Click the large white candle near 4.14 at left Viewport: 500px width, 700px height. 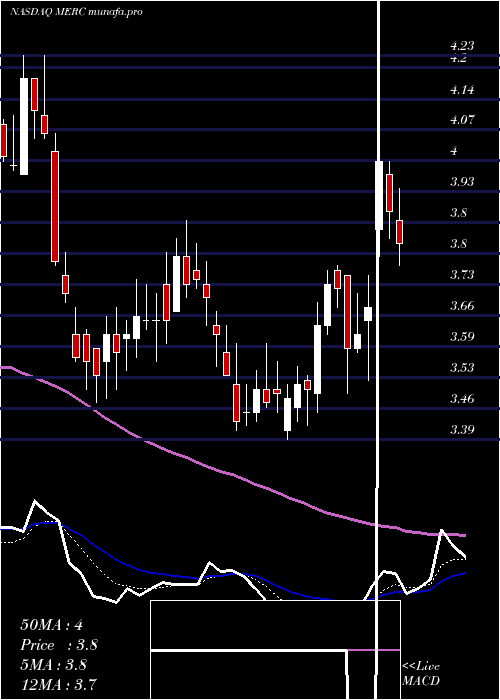pyautogui.click(x=24, y=126)
